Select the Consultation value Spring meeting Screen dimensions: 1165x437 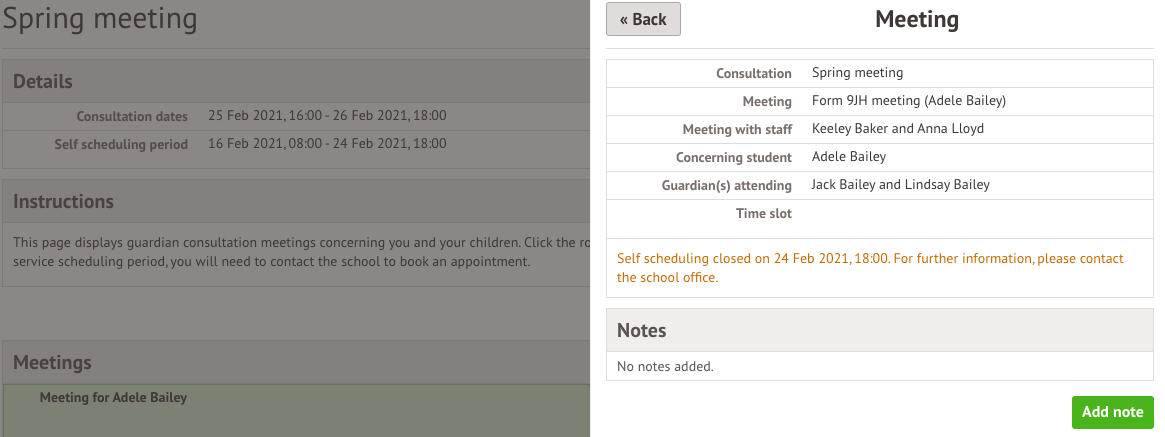click(x=857, y=73)
